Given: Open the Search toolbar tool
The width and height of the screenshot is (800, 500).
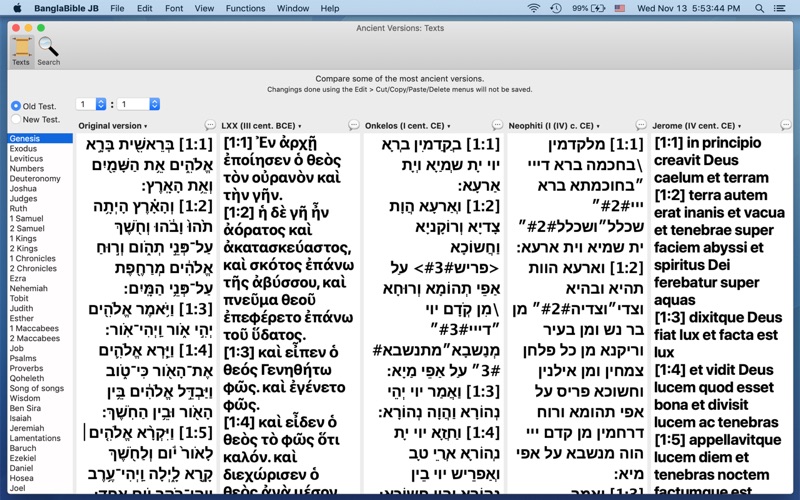Looking at the screenshot, I should pos(48,52).
